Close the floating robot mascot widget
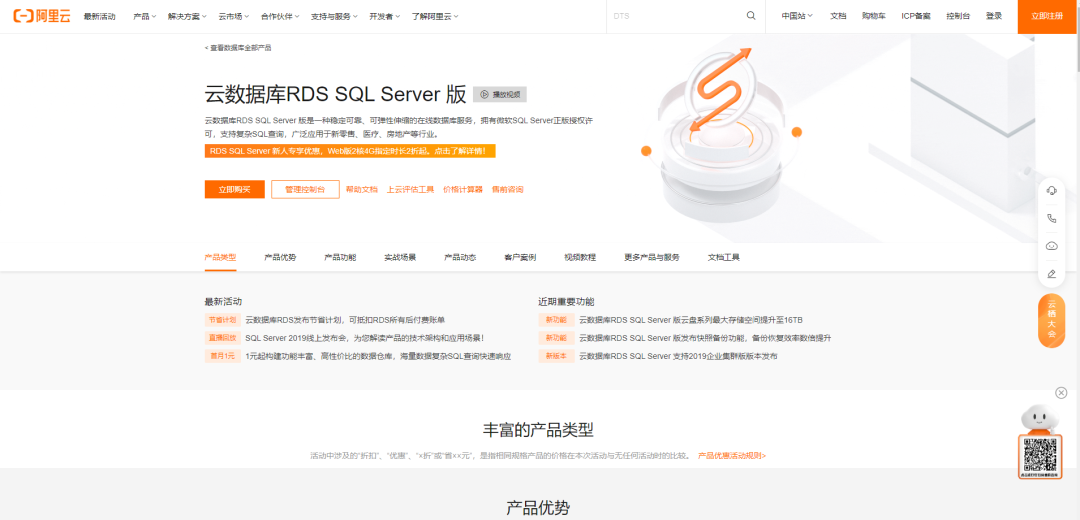The image size is (1080, 520). point(1061,393)
